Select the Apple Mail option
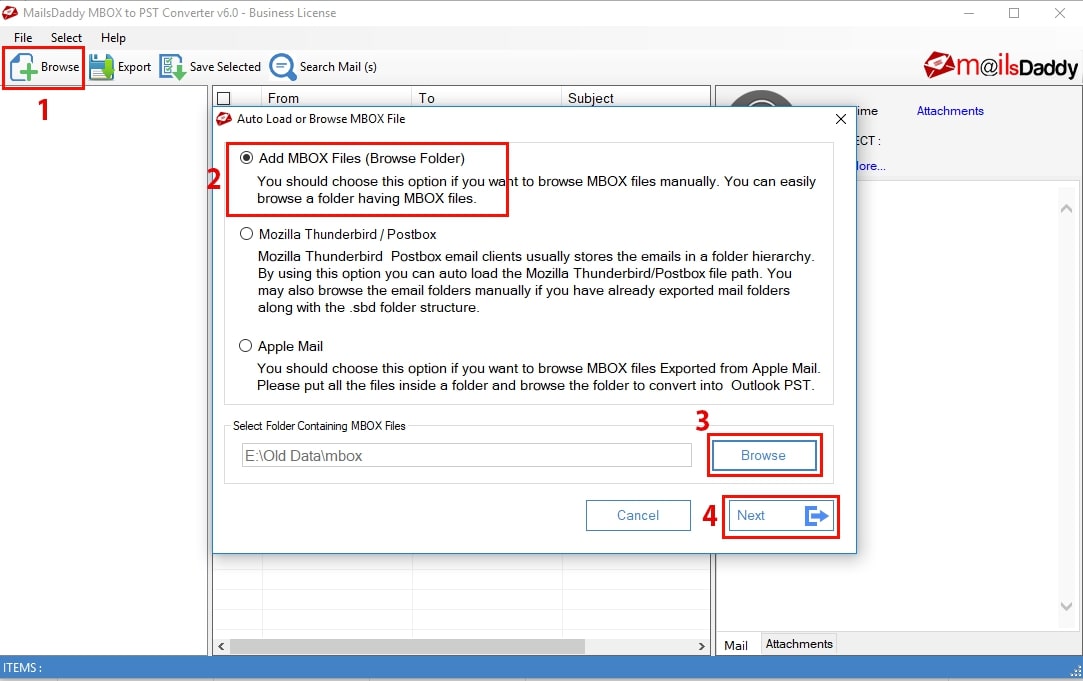The height and width of the screenshot is (681, 1083). tap(245, 345)
